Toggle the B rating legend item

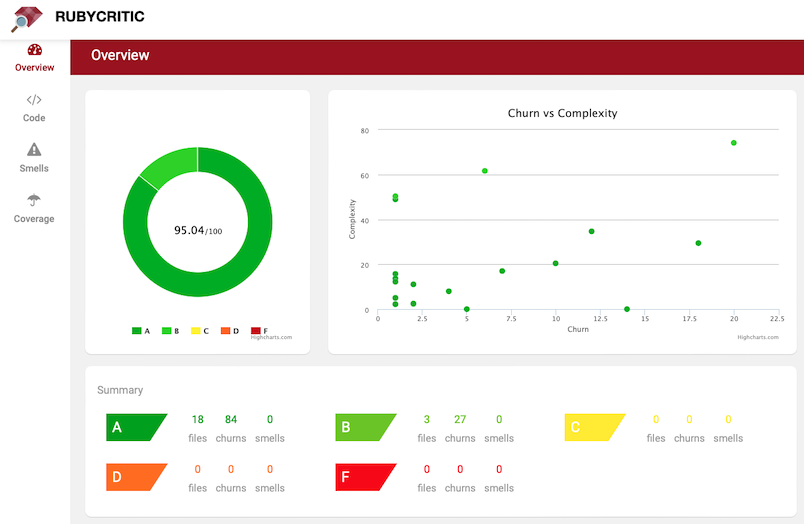point(170,330)
